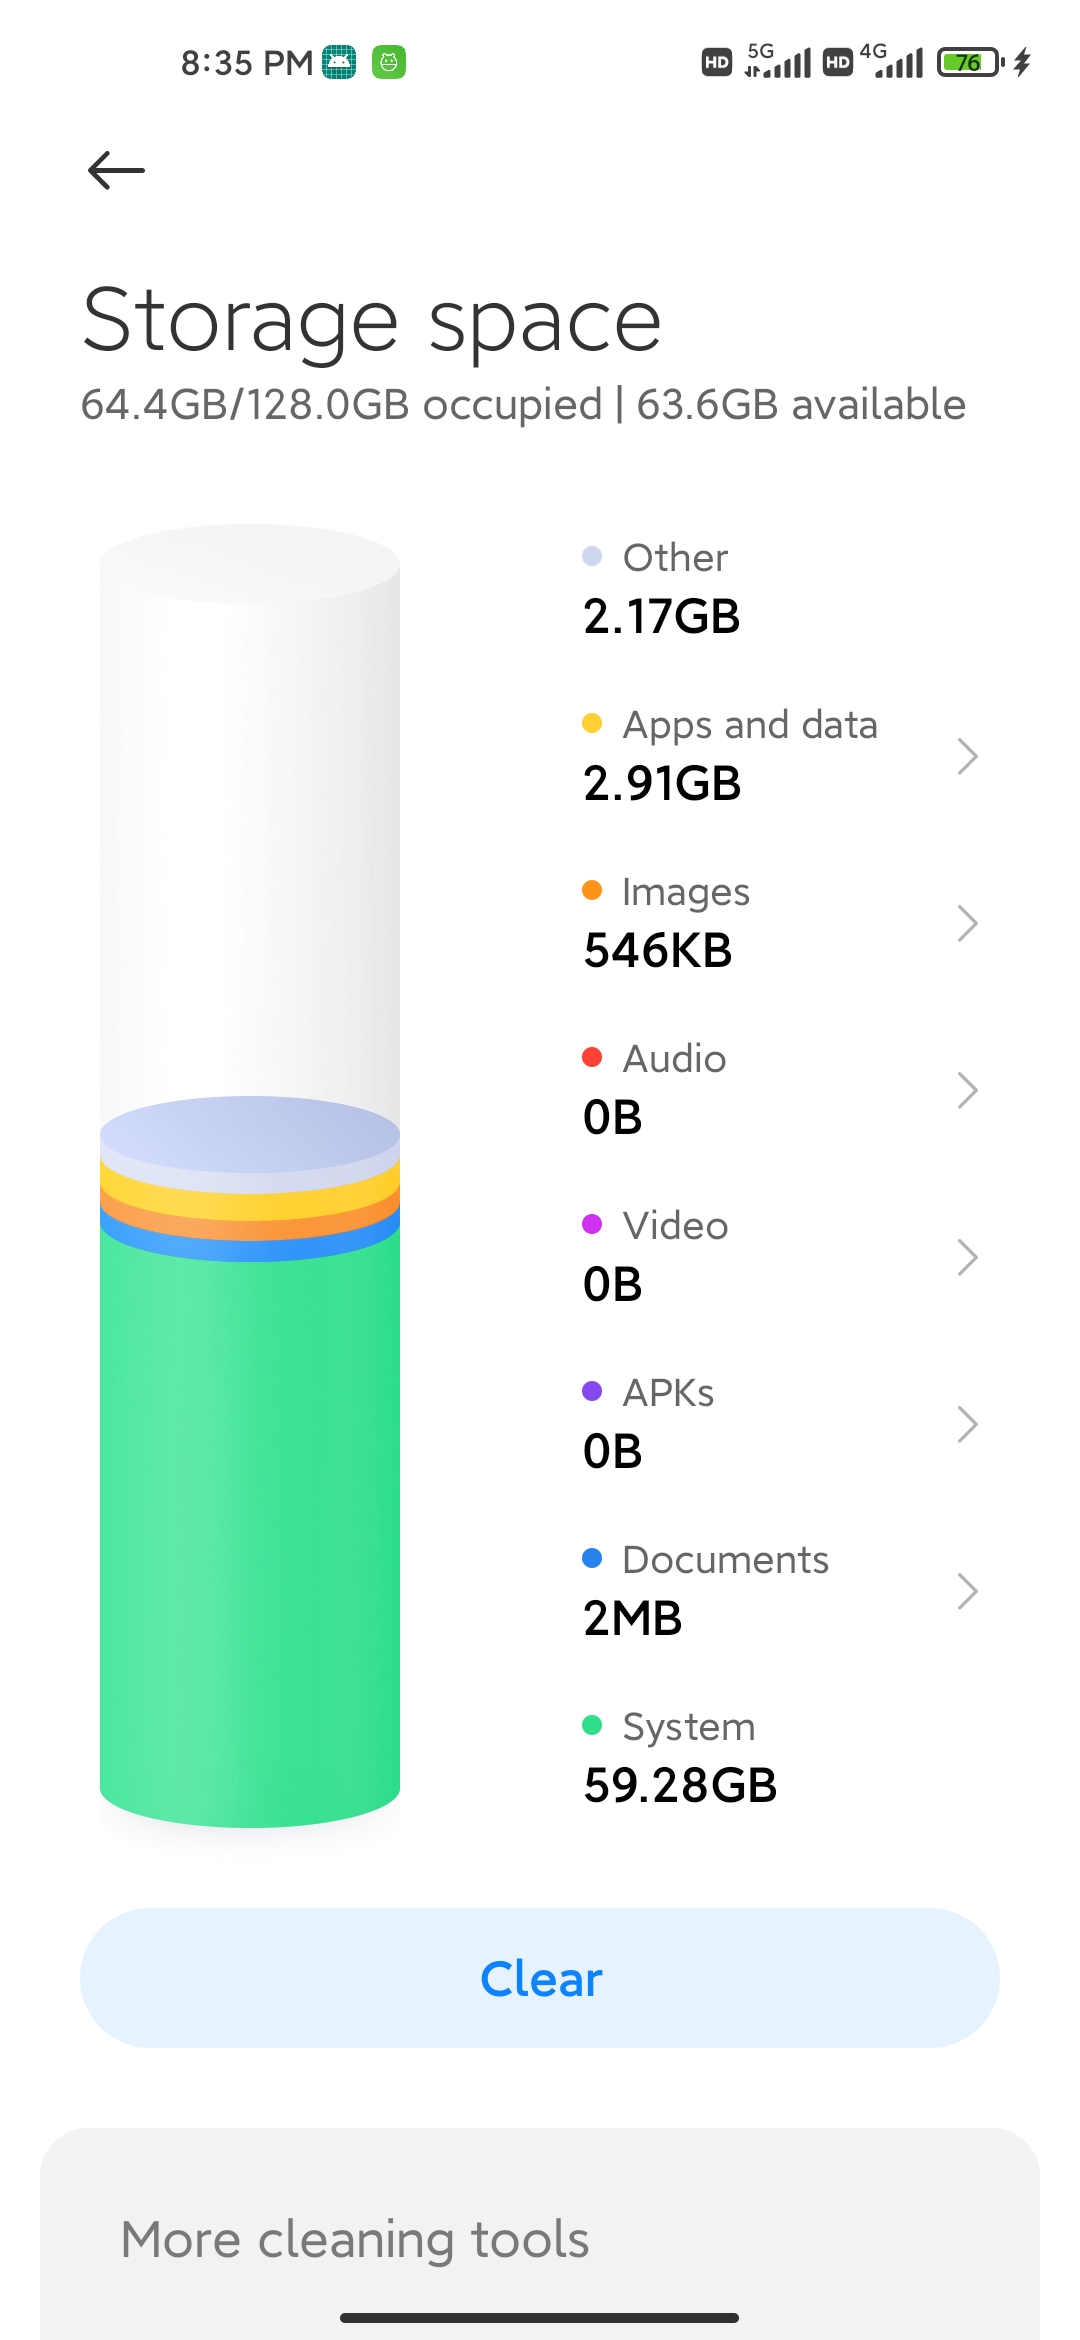Click the Android system icon near the clock

coord(339,63)
